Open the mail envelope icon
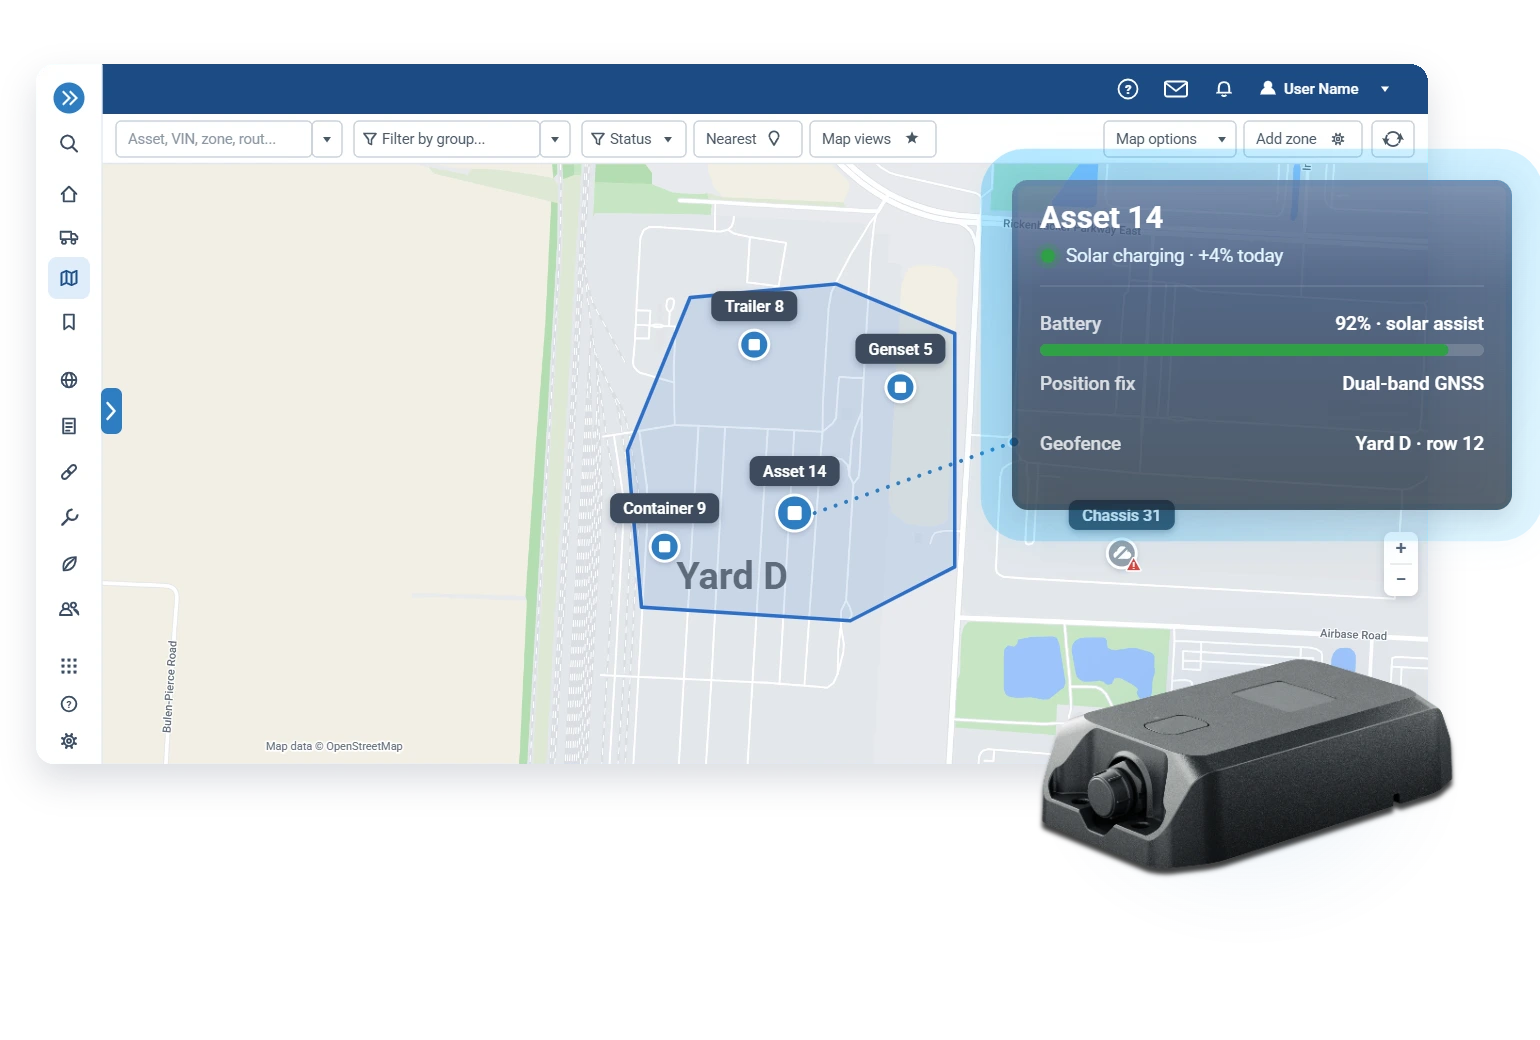The width and height of the screenshot is (1540, 1040). pos(1176,89)
